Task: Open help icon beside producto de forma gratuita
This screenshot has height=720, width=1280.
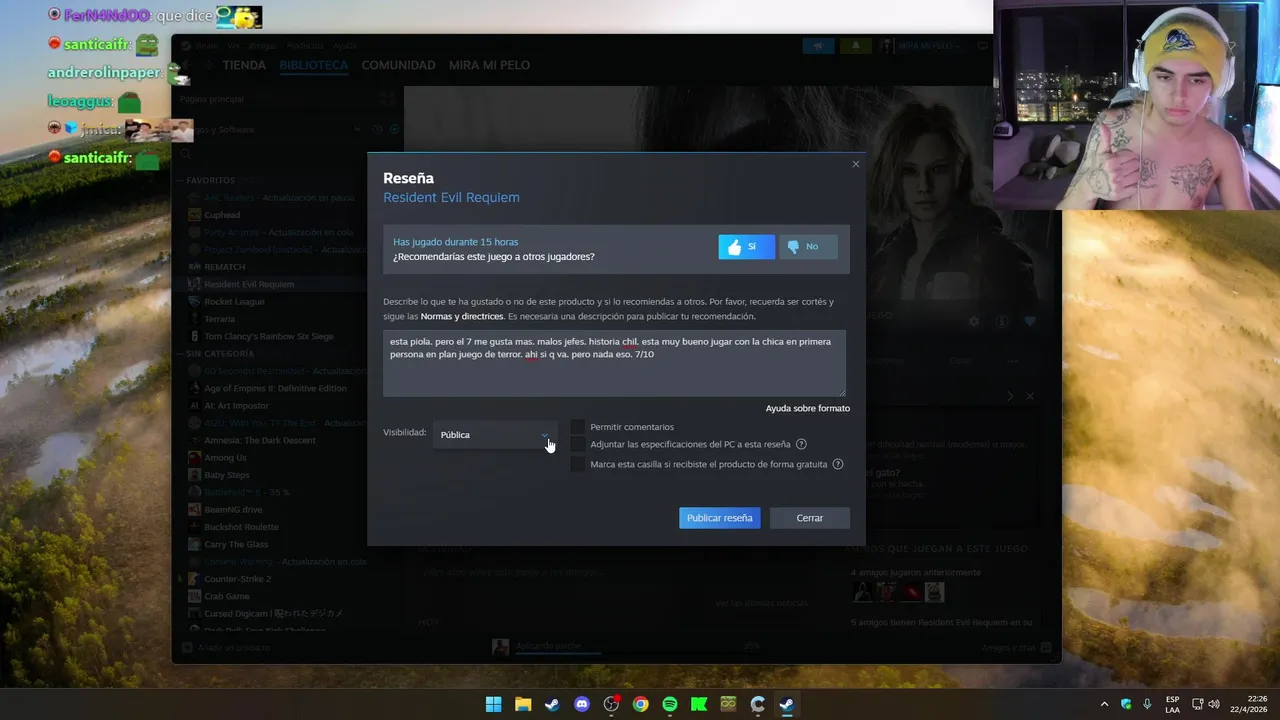Action: (838, 464)
